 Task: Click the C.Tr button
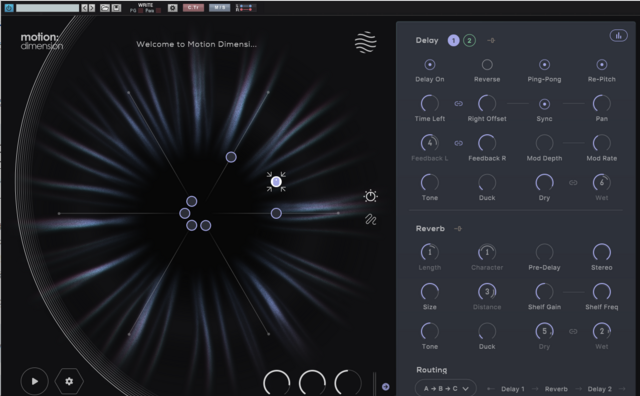[x=193, y=8]
